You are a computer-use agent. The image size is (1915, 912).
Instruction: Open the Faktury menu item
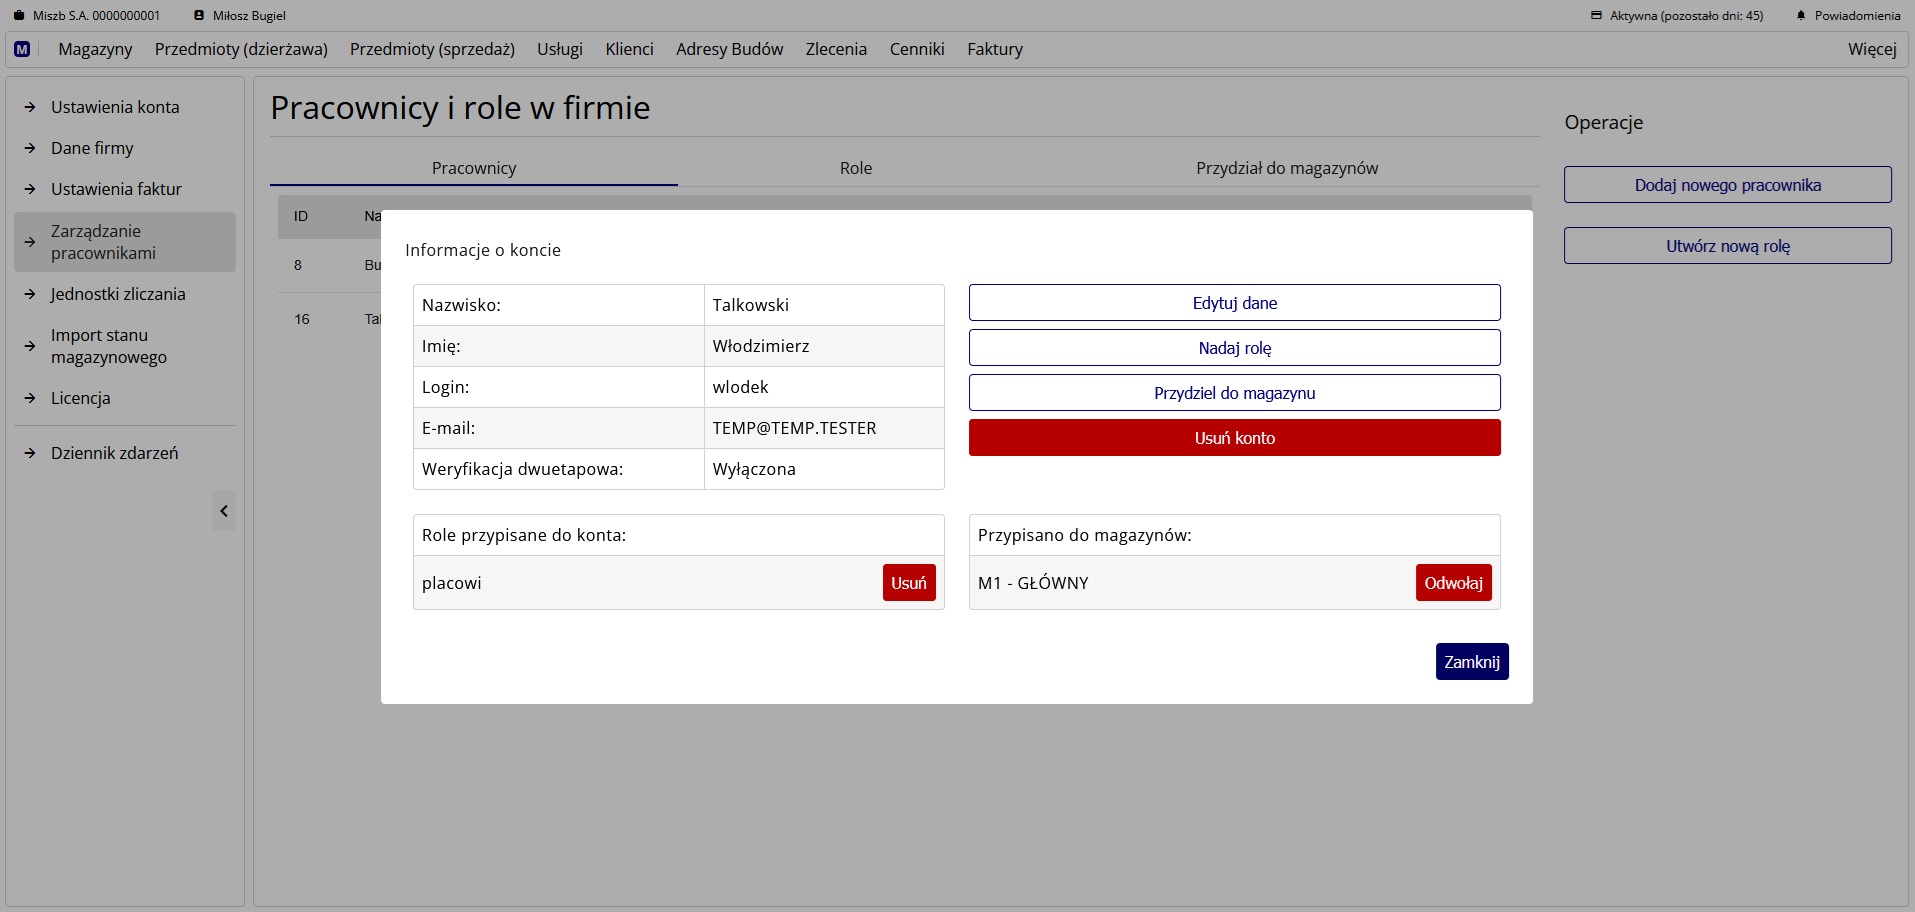point(994,49)
